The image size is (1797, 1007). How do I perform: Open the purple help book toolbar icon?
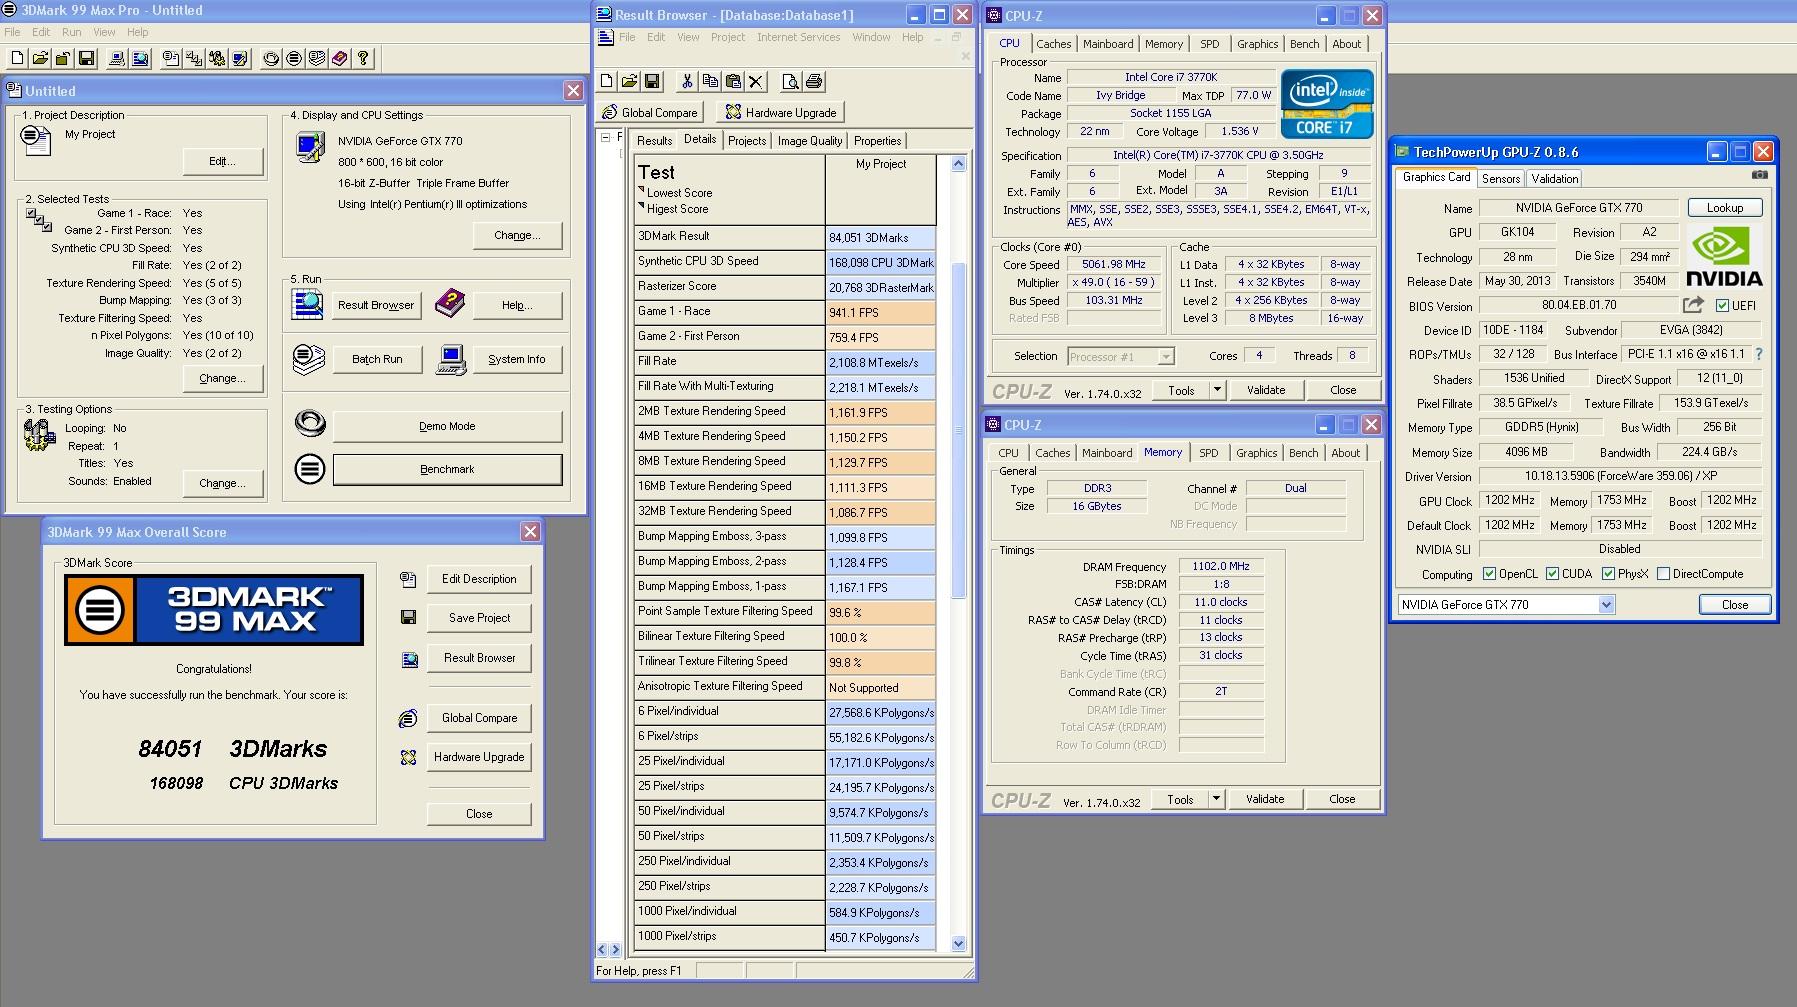[x=340, y=59]
